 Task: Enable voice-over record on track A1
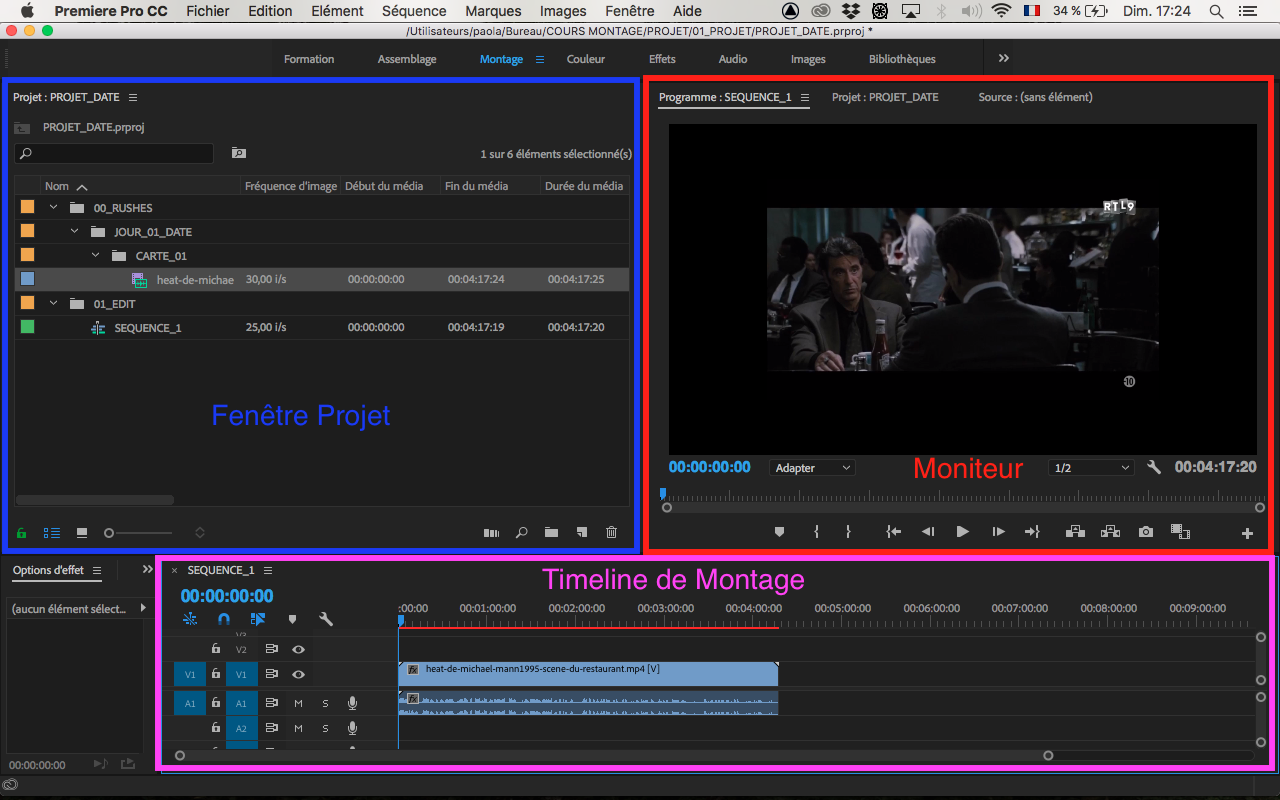click(x=352, y=704)
